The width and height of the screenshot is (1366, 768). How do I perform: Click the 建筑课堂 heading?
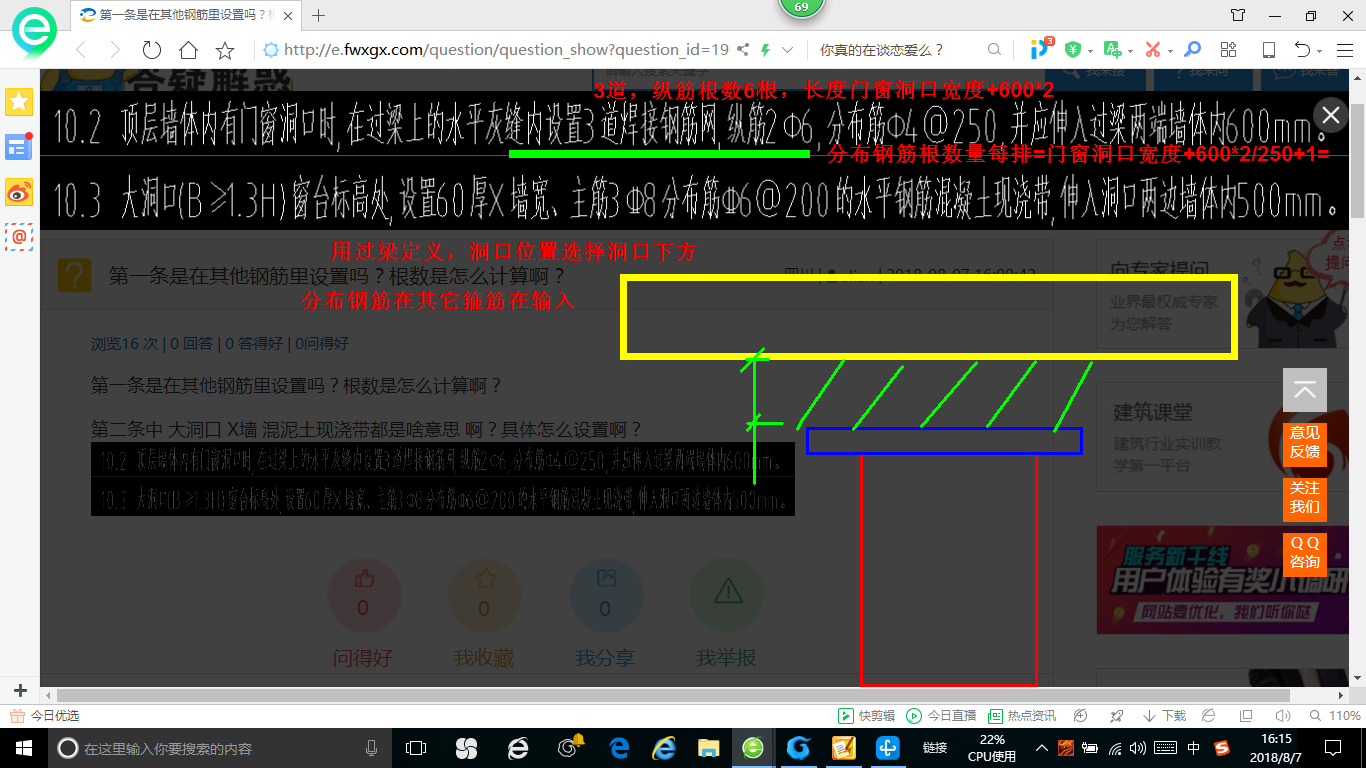click(1153, 412)
